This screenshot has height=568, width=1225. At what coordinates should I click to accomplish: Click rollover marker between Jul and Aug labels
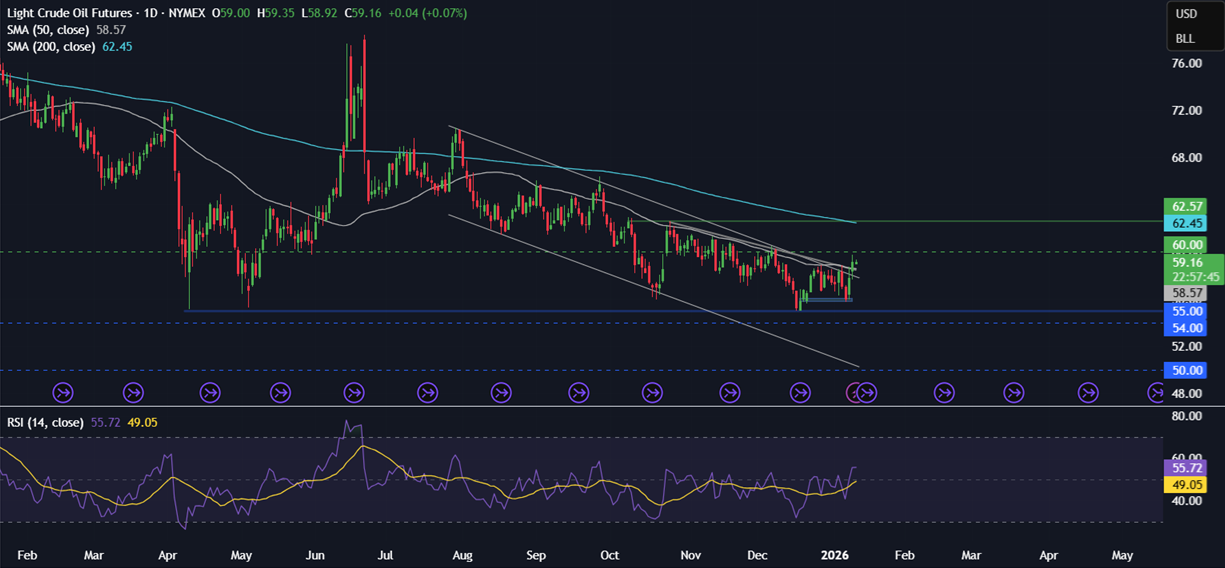point(427,392)
